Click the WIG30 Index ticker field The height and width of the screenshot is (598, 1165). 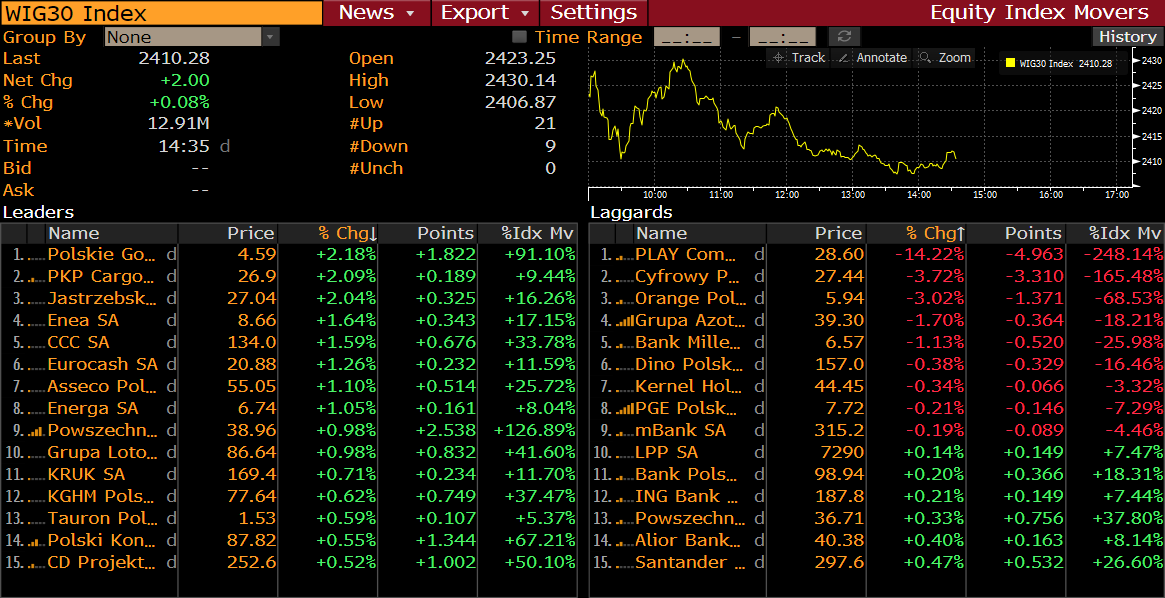pos(160,13)
